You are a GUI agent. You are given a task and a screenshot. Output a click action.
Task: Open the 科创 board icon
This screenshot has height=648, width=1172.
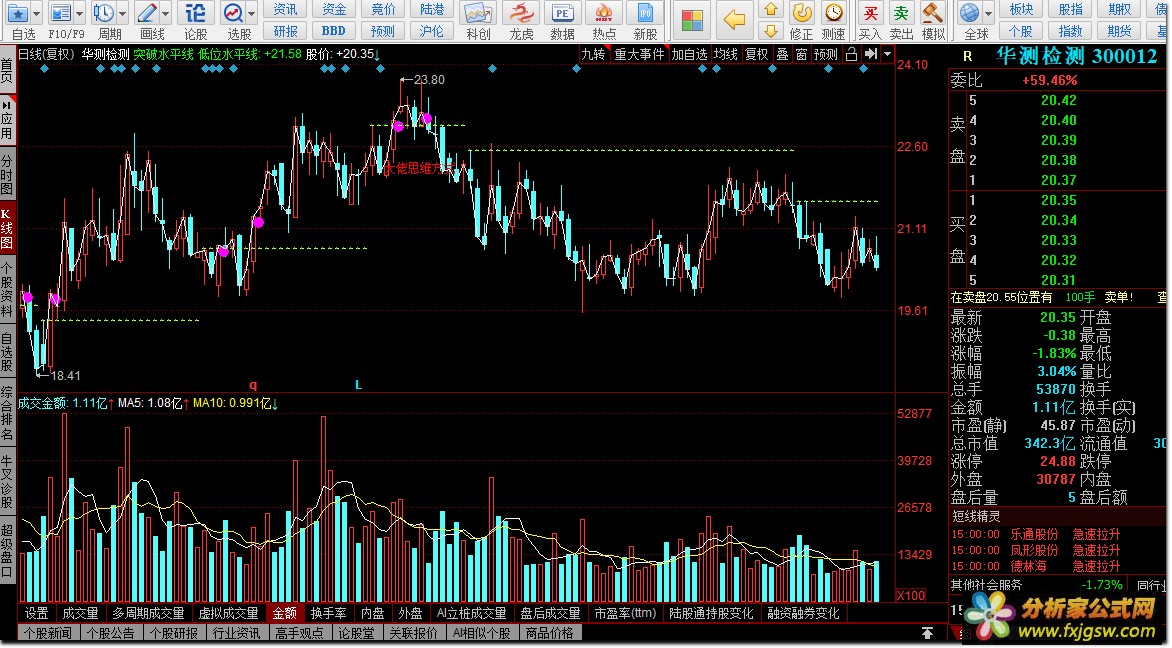[x=478, y=13]
